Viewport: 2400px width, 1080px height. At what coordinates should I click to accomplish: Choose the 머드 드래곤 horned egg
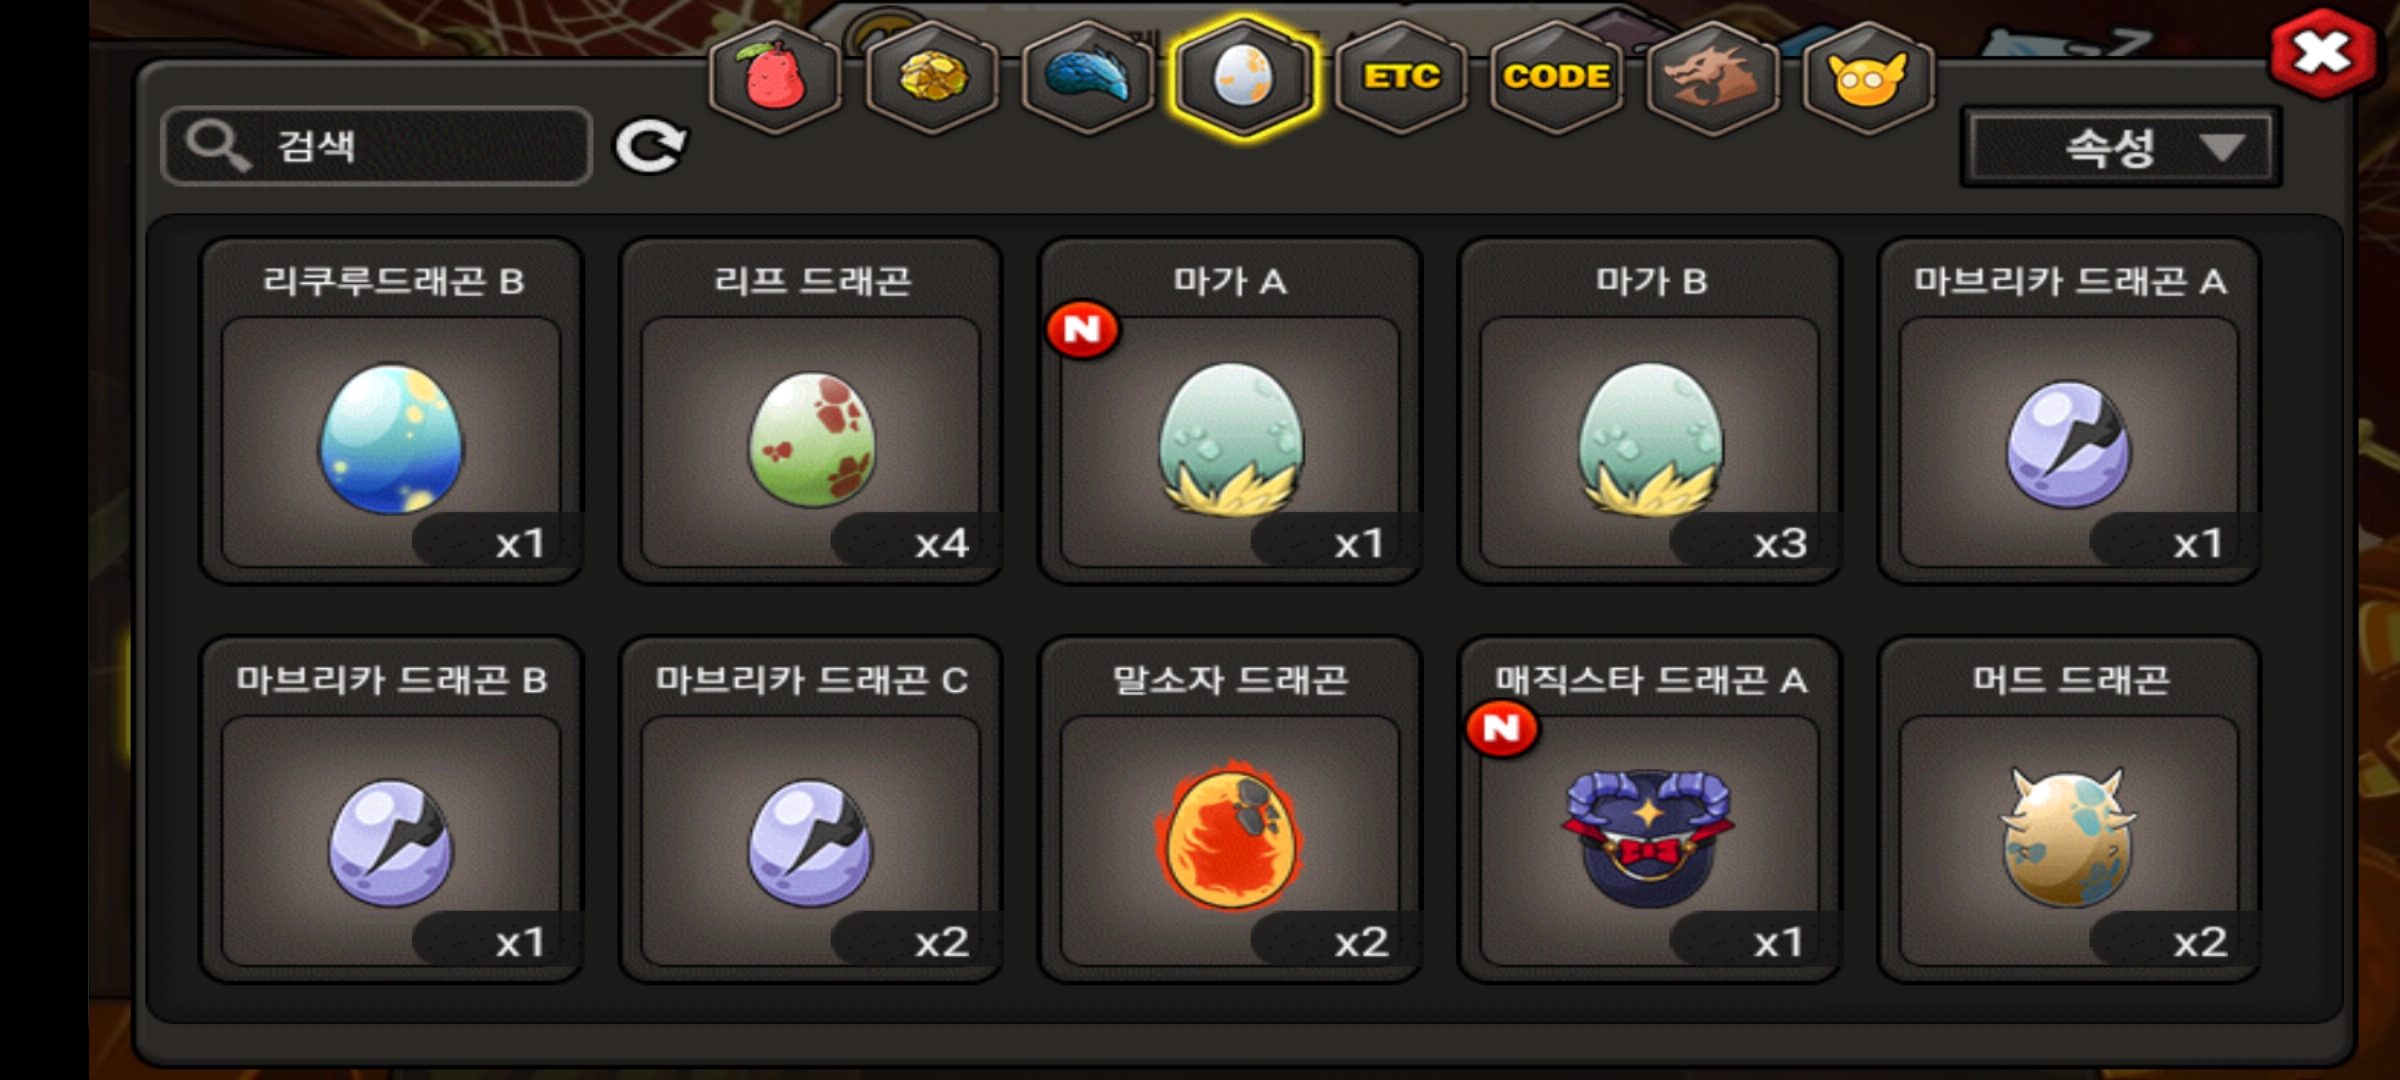coord(2069,809)
